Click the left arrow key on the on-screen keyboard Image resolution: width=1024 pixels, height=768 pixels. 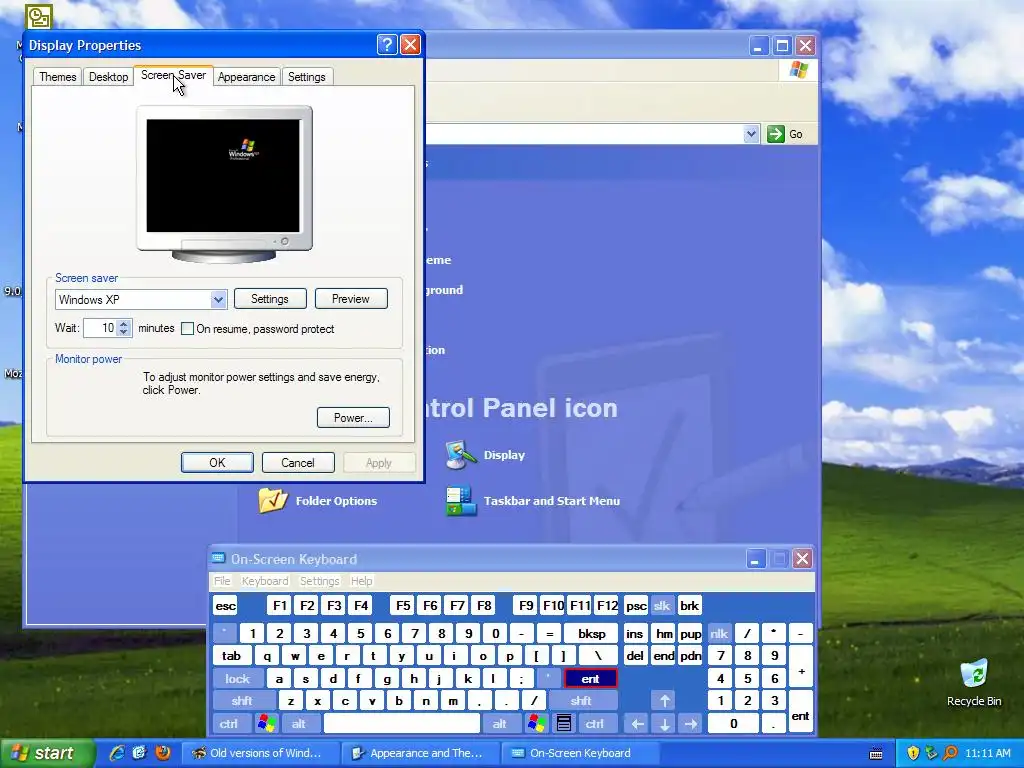pos(637,724)
